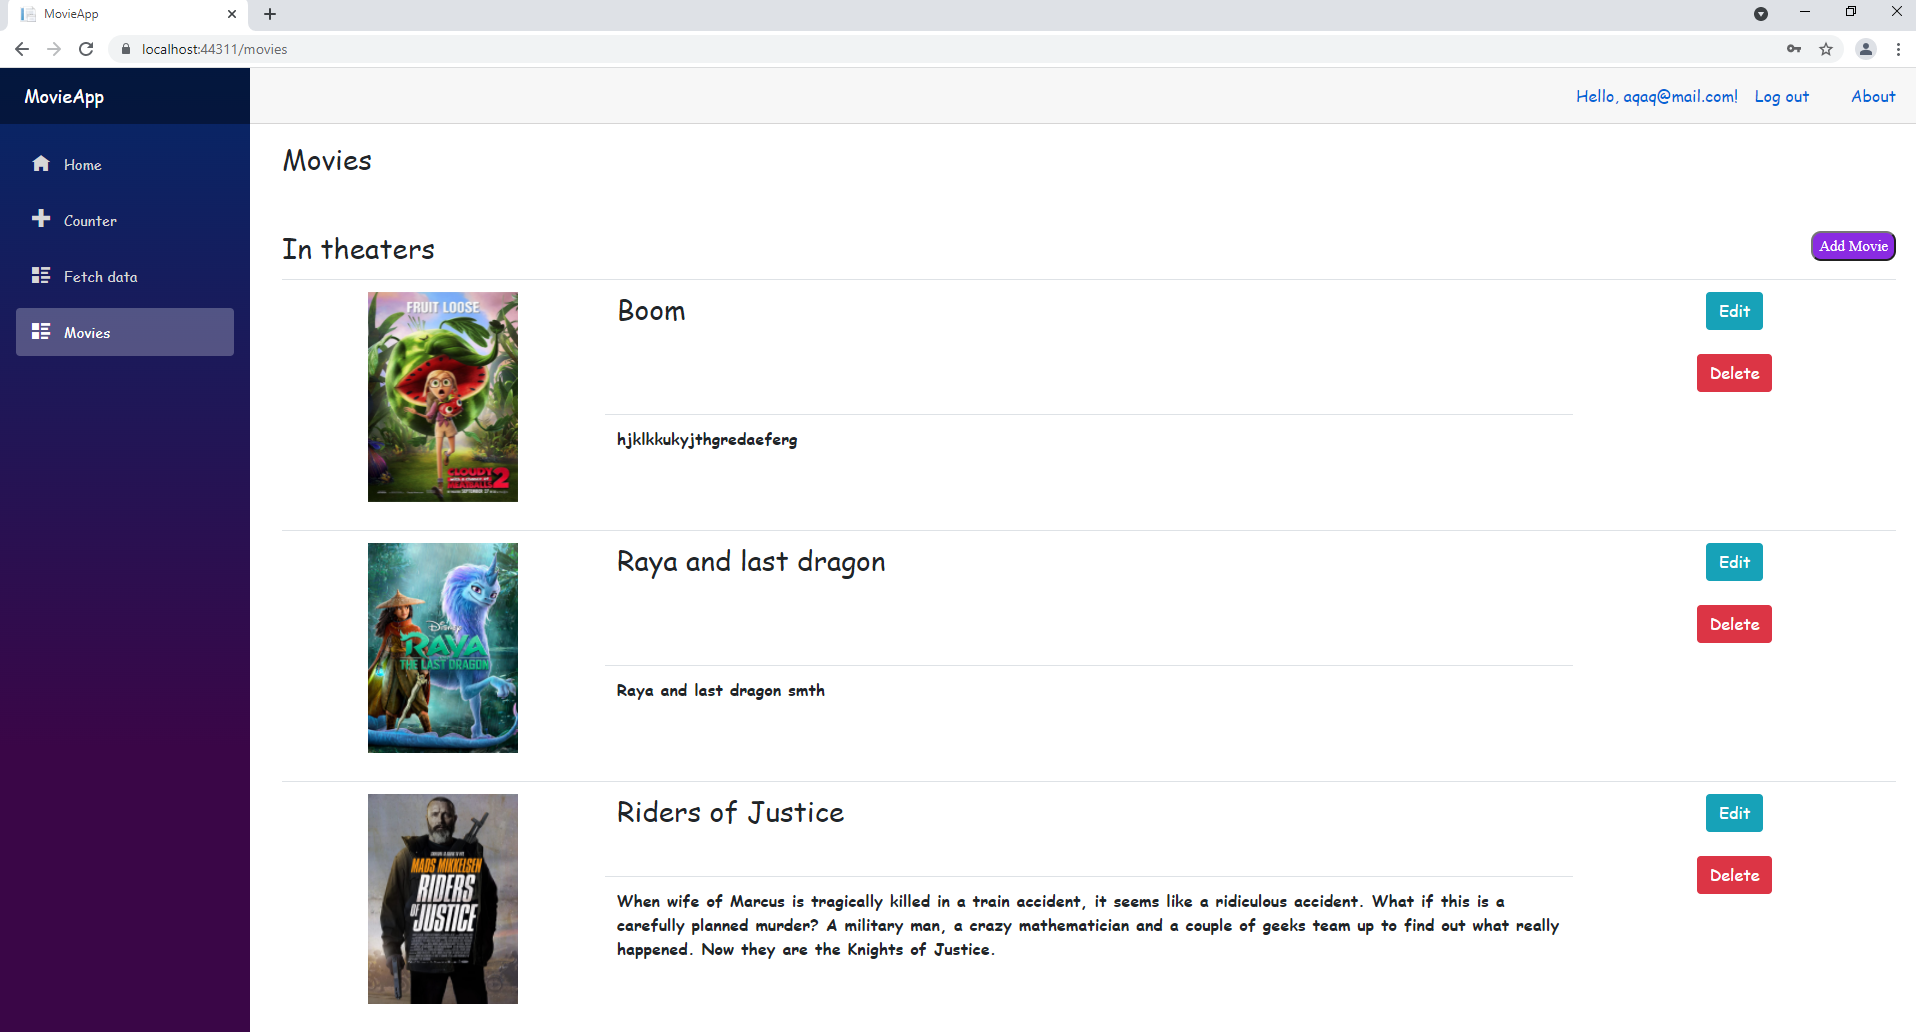Delete Raya and last dragon
Screen dimensions: 1916x1032
[x=1733, y=623]
